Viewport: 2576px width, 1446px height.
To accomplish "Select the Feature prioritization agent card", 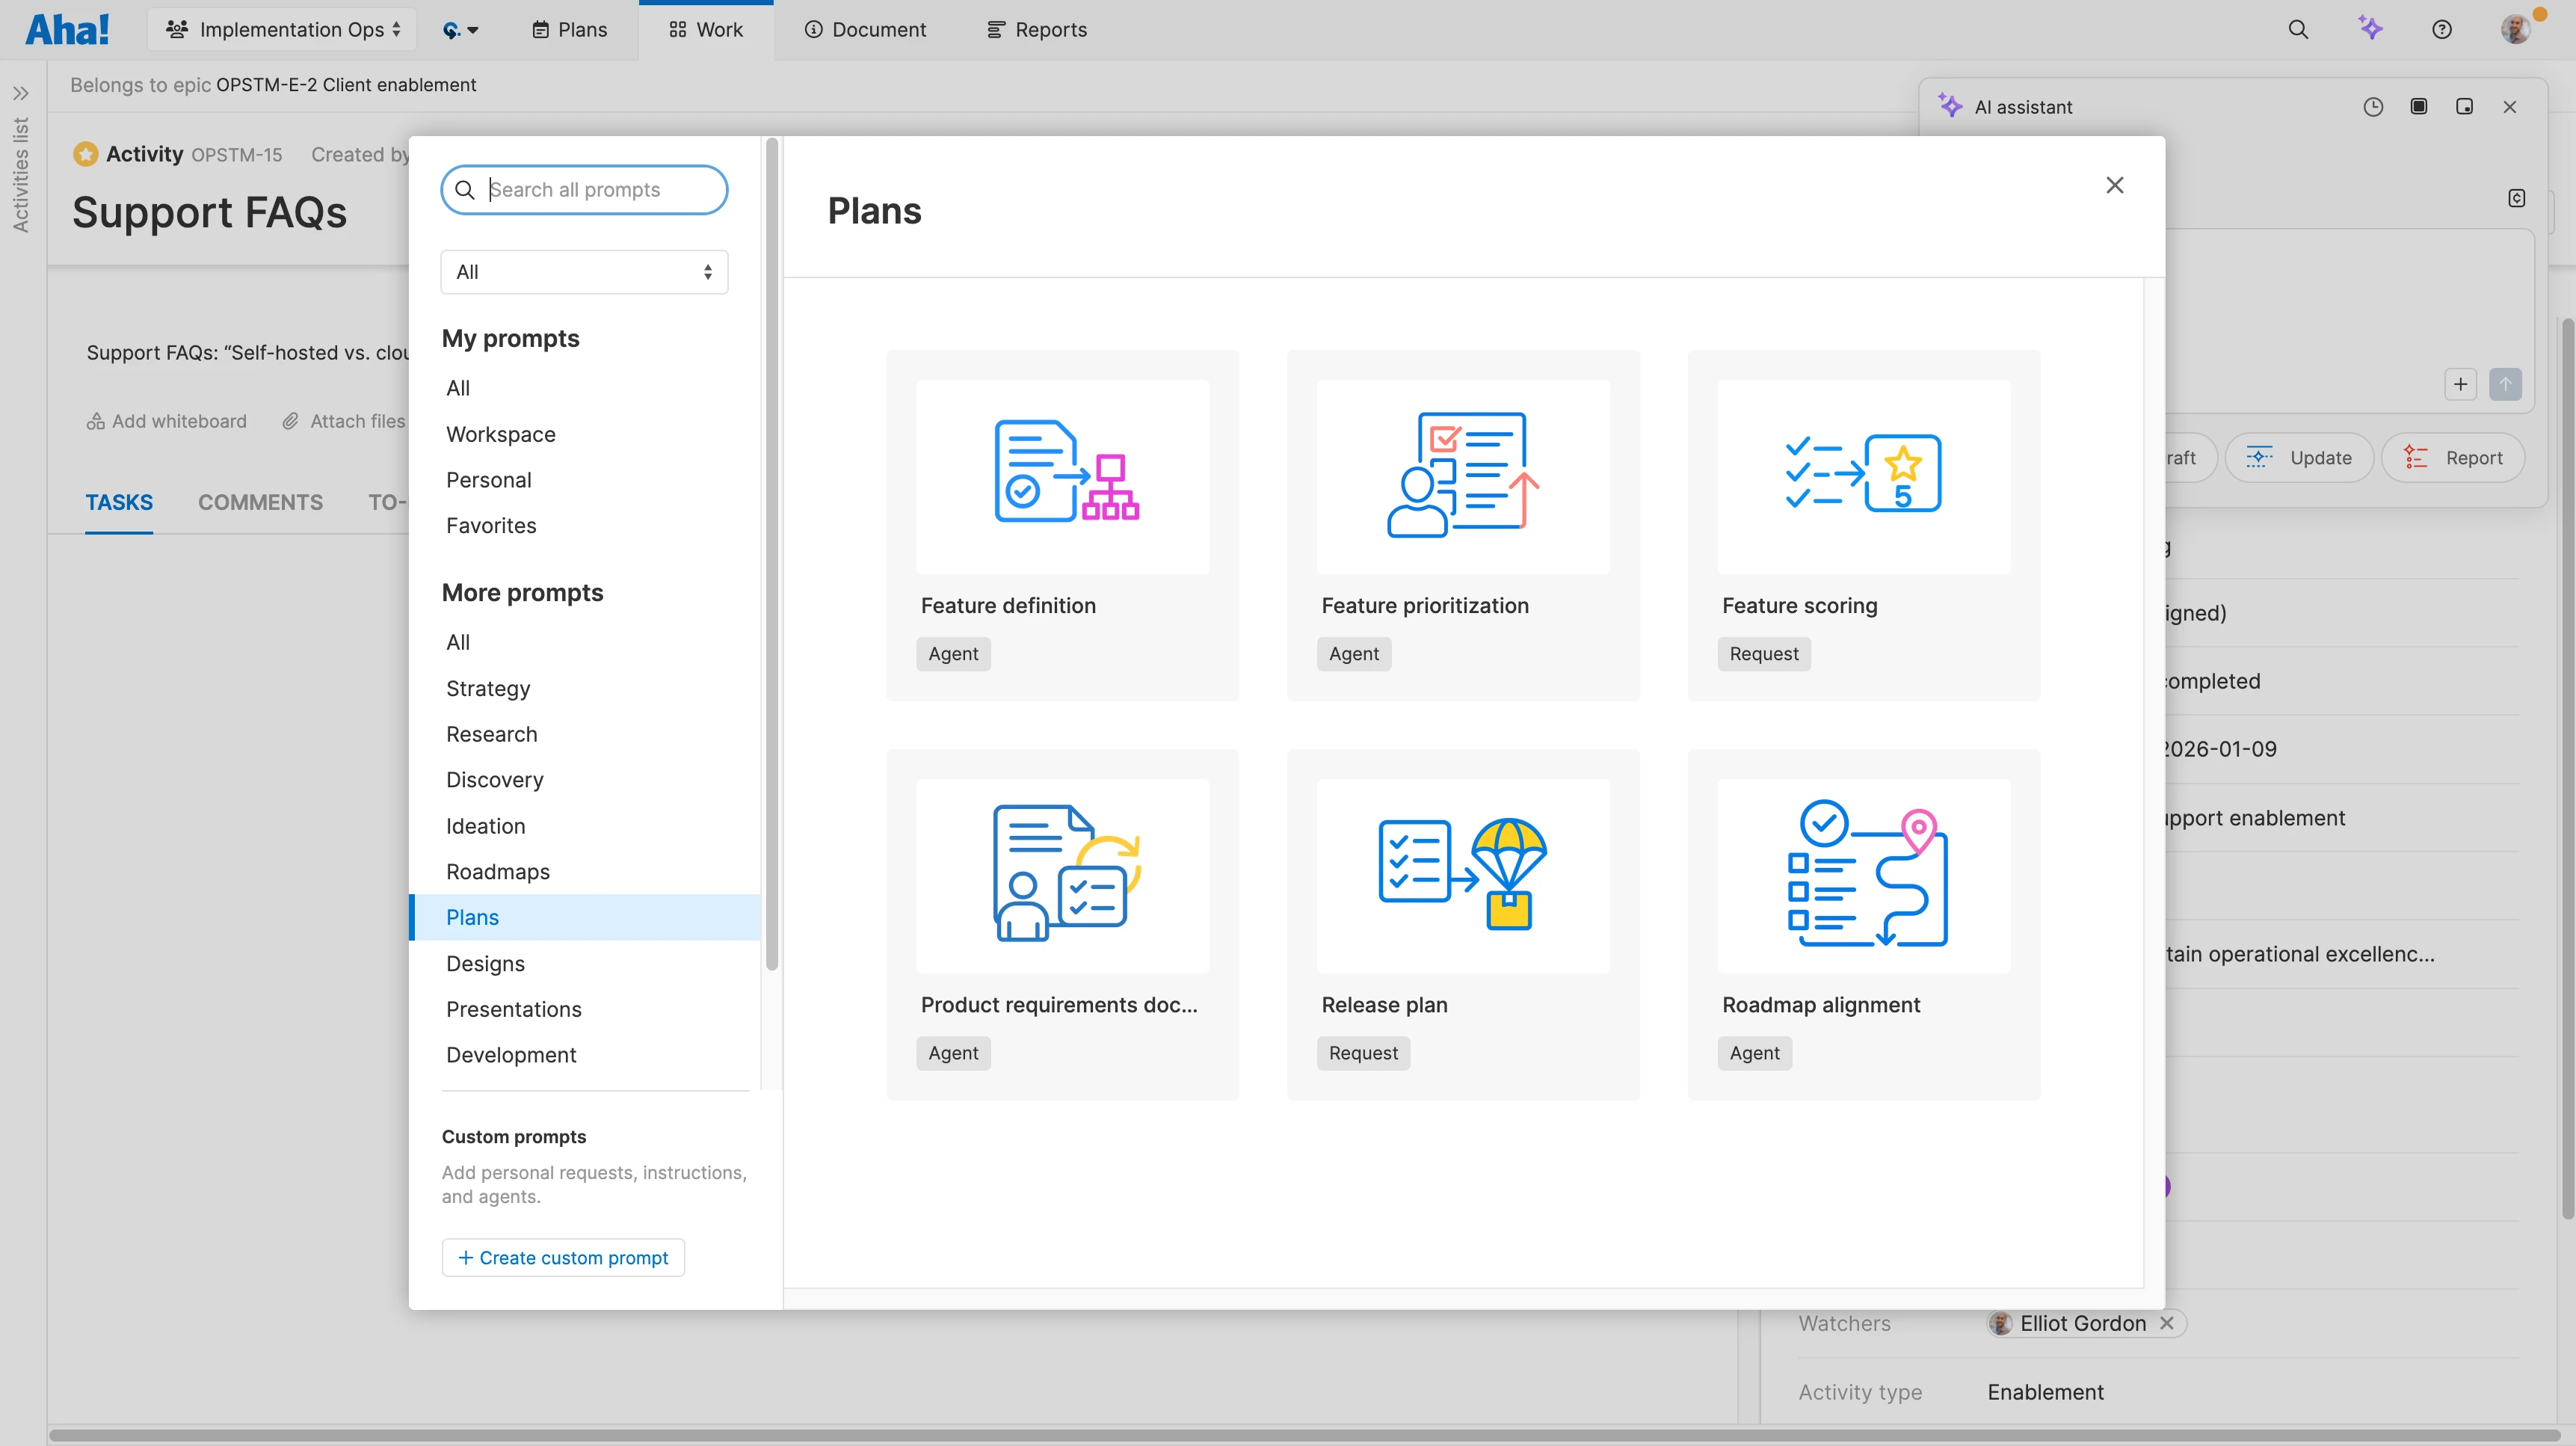I will [x=1462, y=525].
